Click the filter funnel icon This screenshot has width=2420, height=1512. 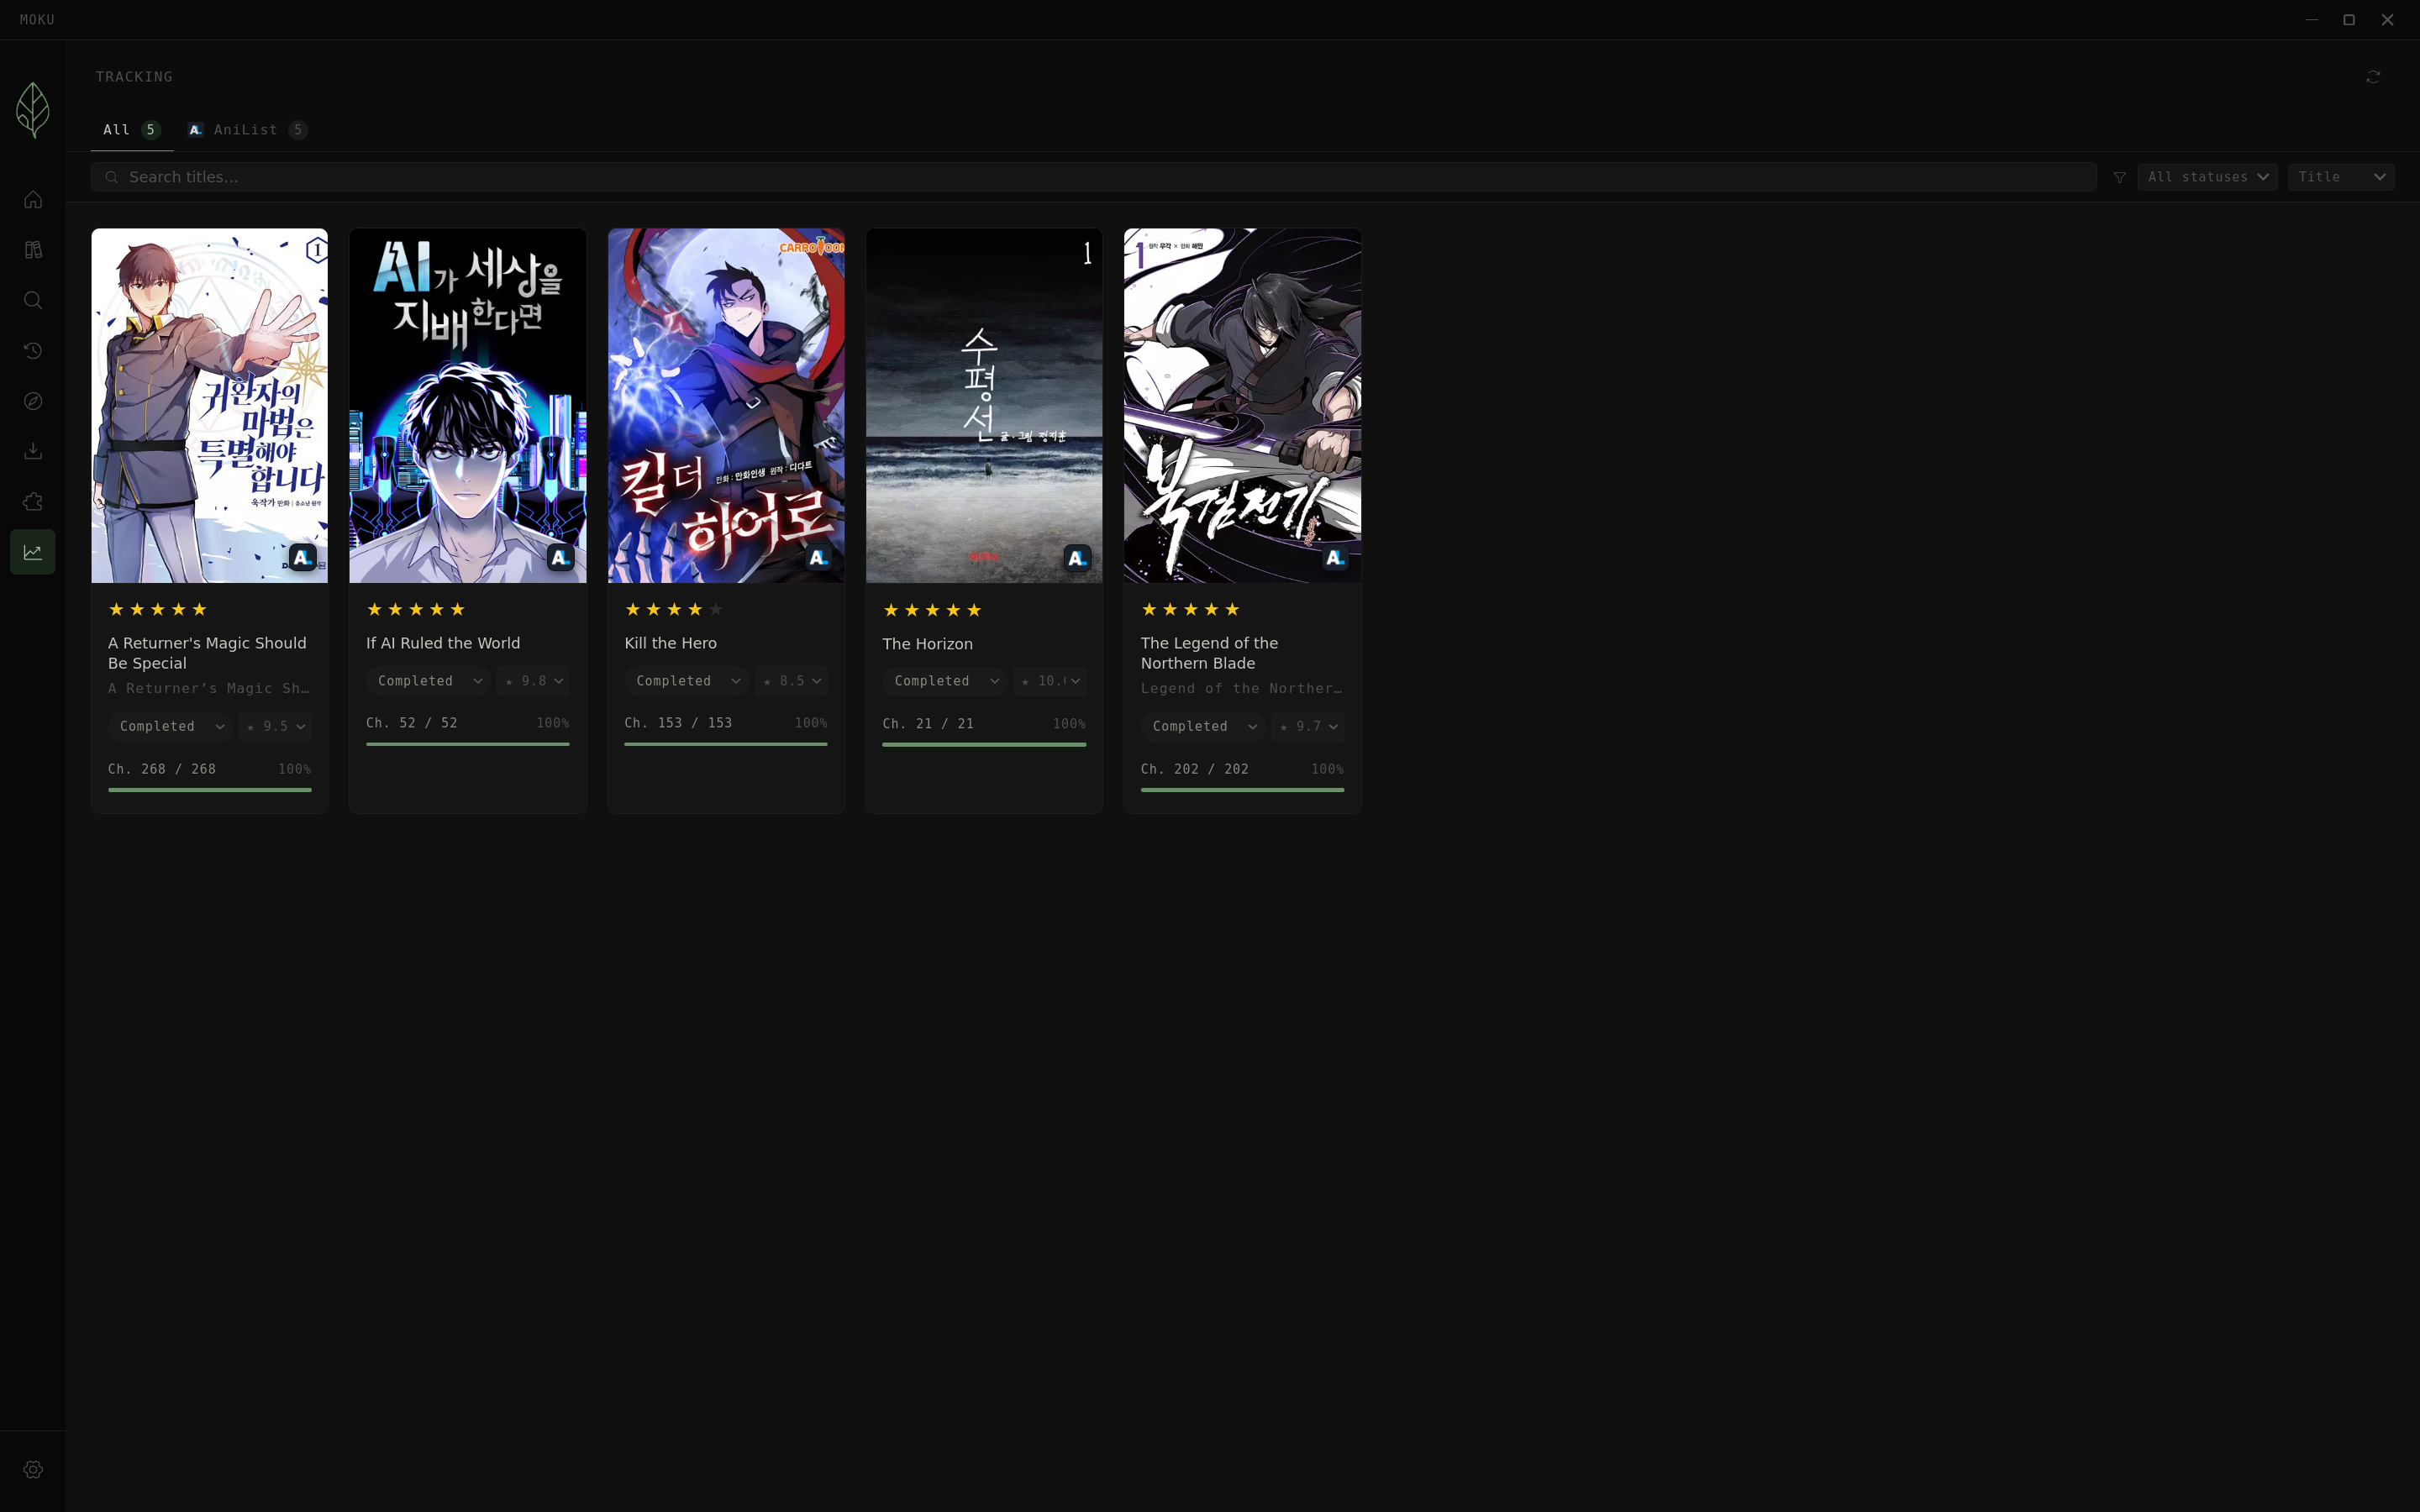point(2119,177)
